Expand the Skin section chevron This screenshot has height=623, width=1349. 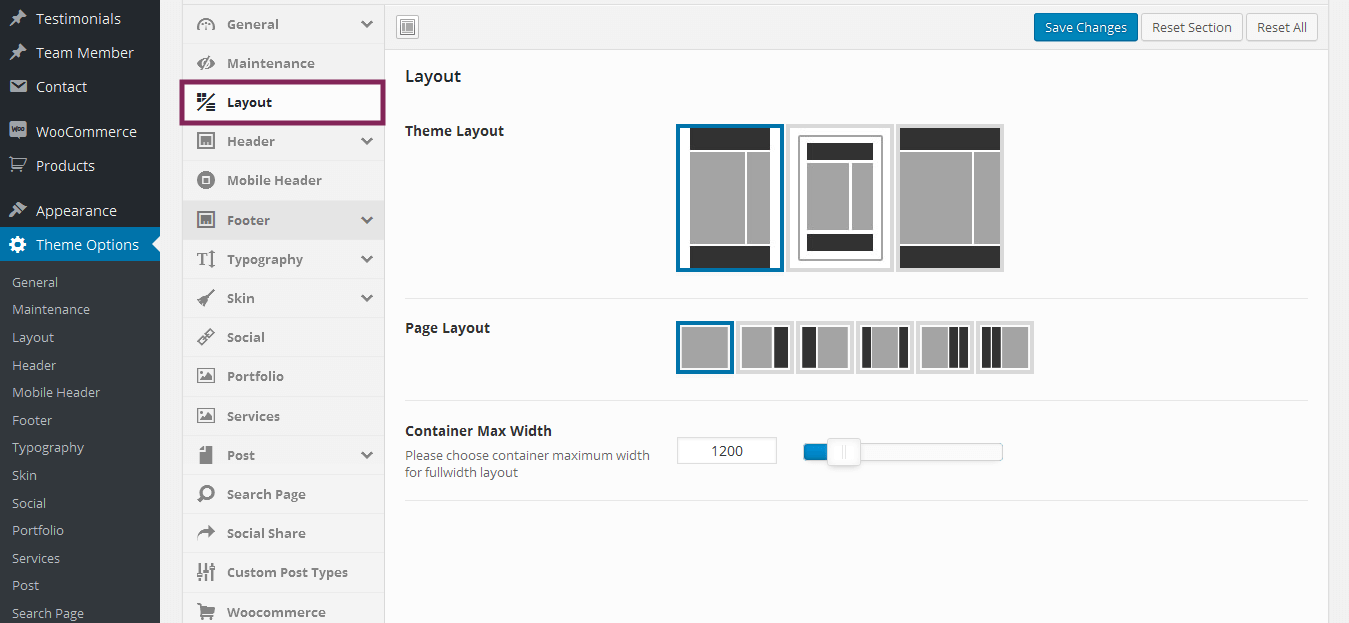pos(367,298)
